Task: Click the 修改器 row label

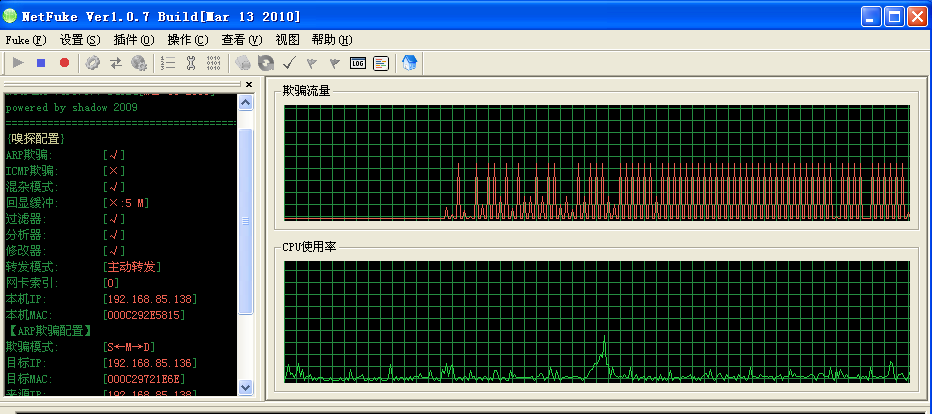Action: click(25, 251)
